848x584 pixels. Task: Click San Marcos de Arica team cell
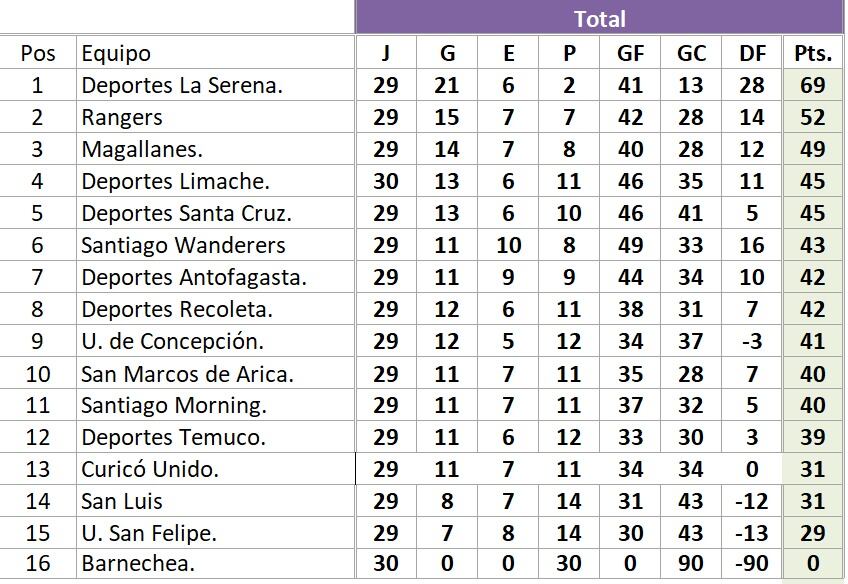(215, 374)
